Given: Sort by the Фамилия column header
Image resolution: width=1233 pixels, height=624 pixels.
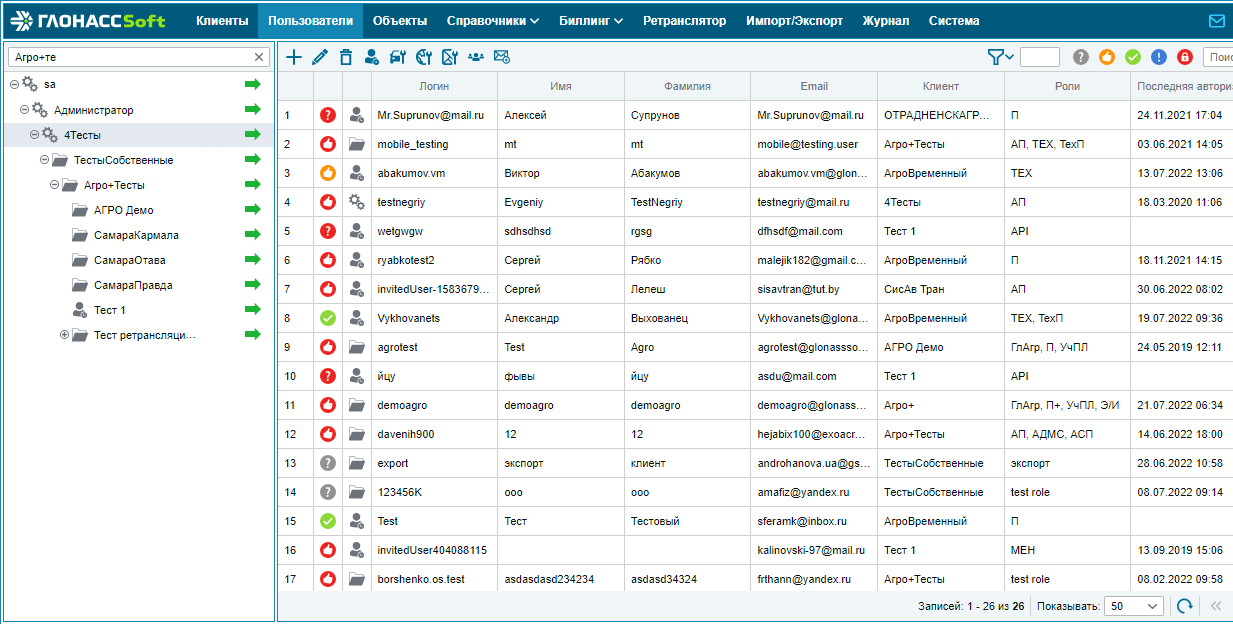Looking at the screenshot, I should tap(687, 86).
